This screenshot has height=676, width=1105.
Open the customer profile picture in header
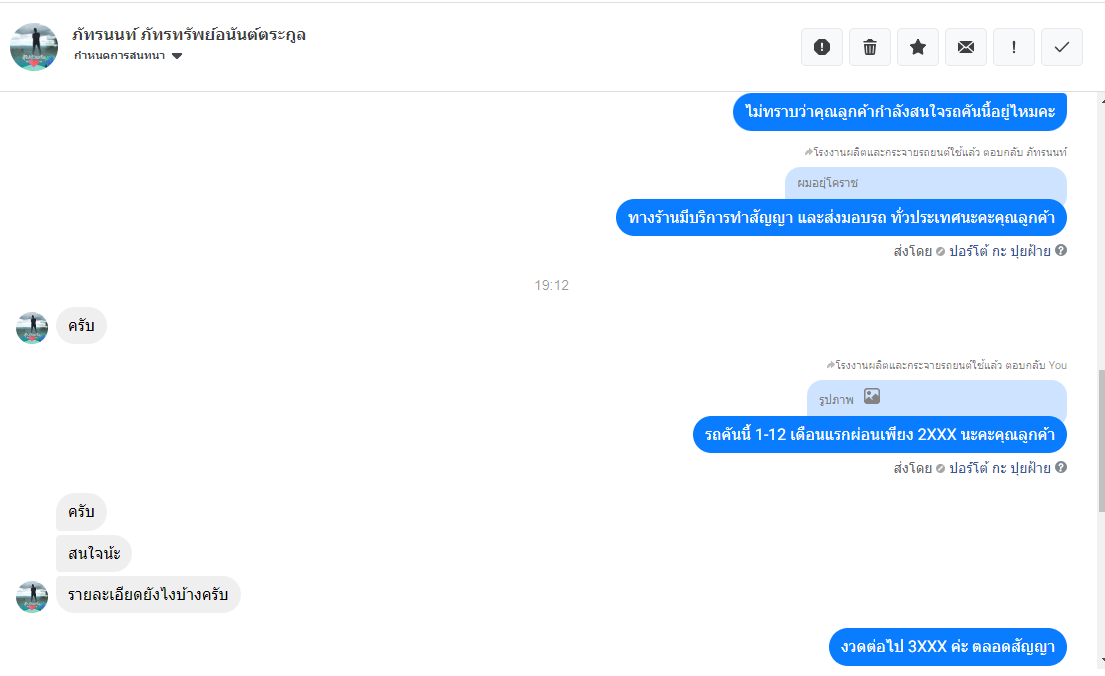(34, 47)
